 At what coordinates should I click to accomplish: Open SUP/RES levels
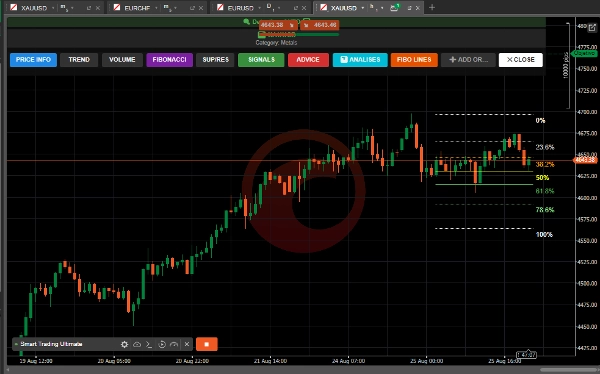coord(215,60)
